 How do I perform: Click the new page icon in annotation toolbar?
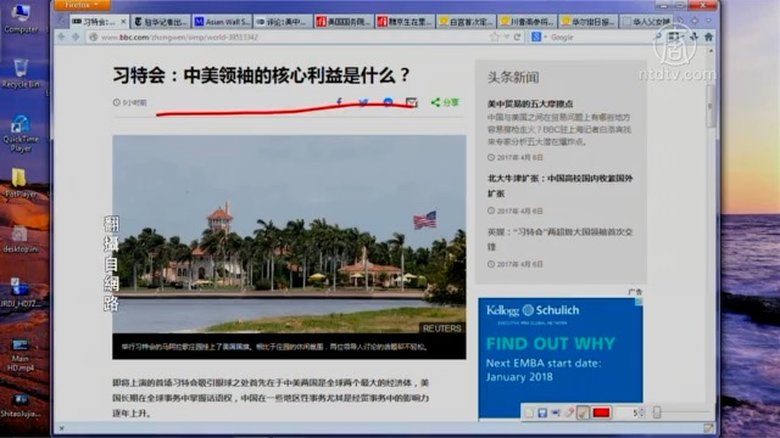[529, 412]
